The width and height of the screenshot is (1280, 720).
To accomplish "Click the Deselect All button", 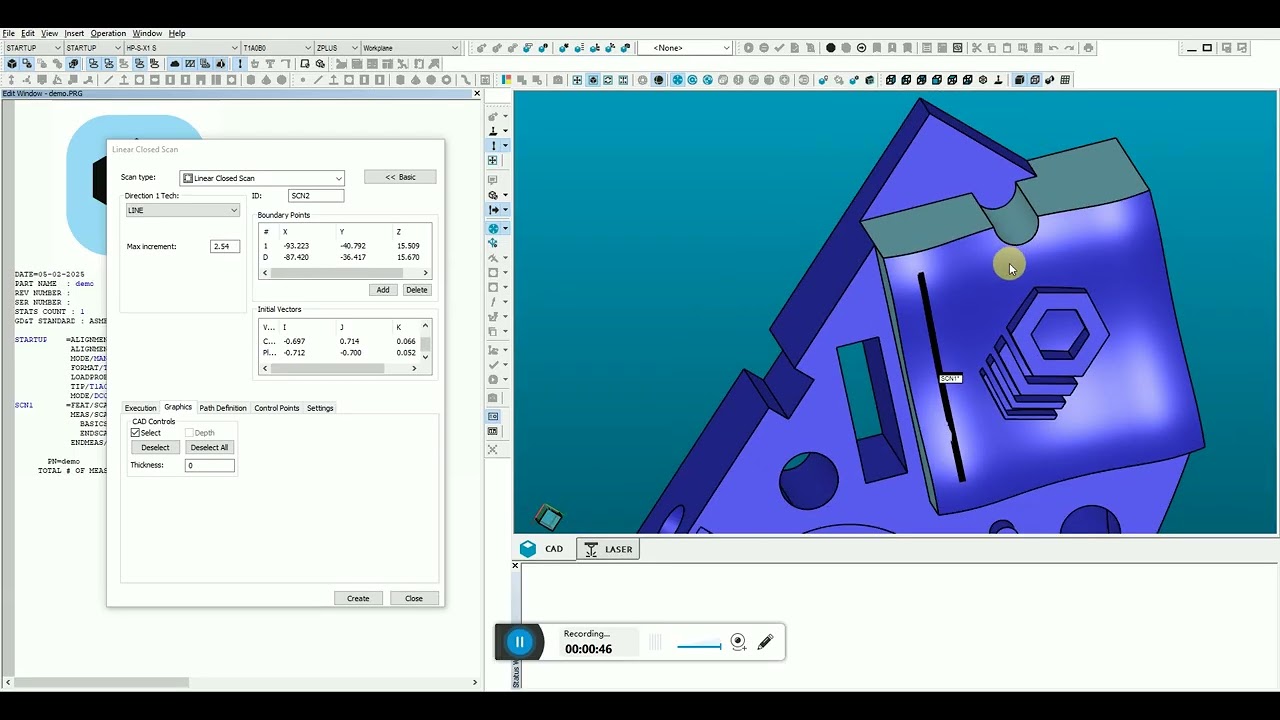I will 210,447.
